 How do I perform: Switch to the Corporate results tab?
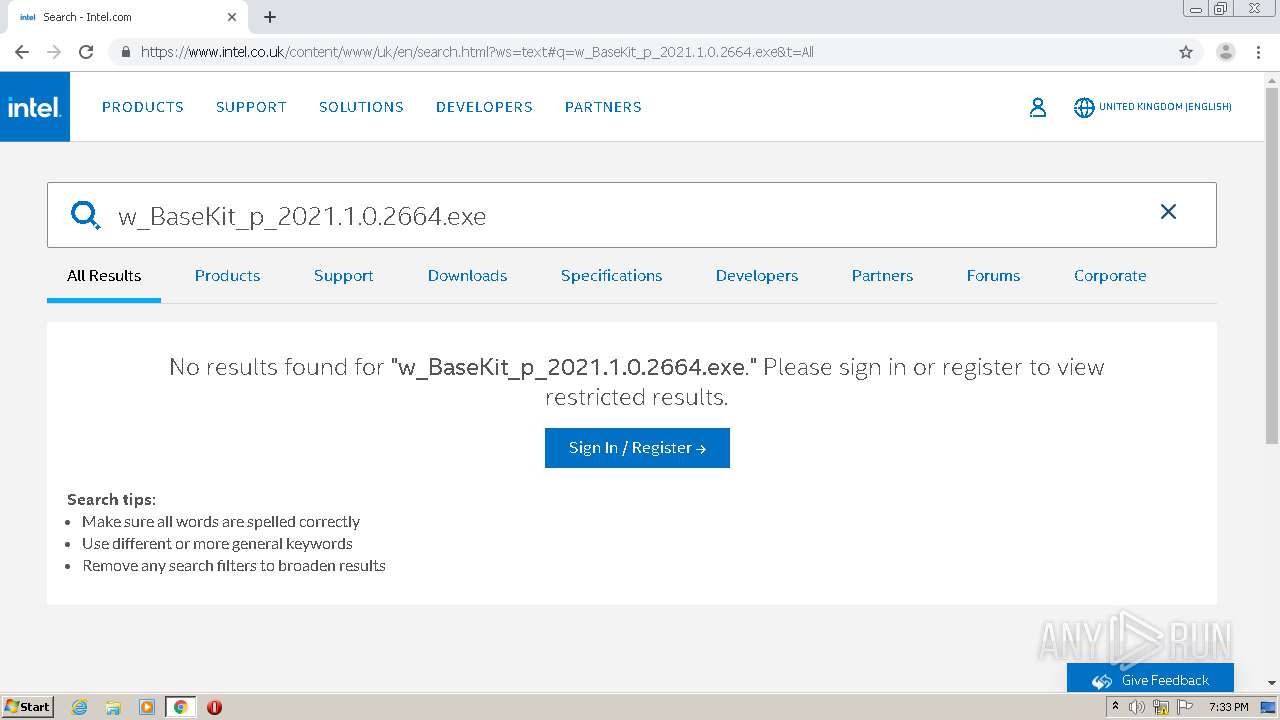[1110, 276]
